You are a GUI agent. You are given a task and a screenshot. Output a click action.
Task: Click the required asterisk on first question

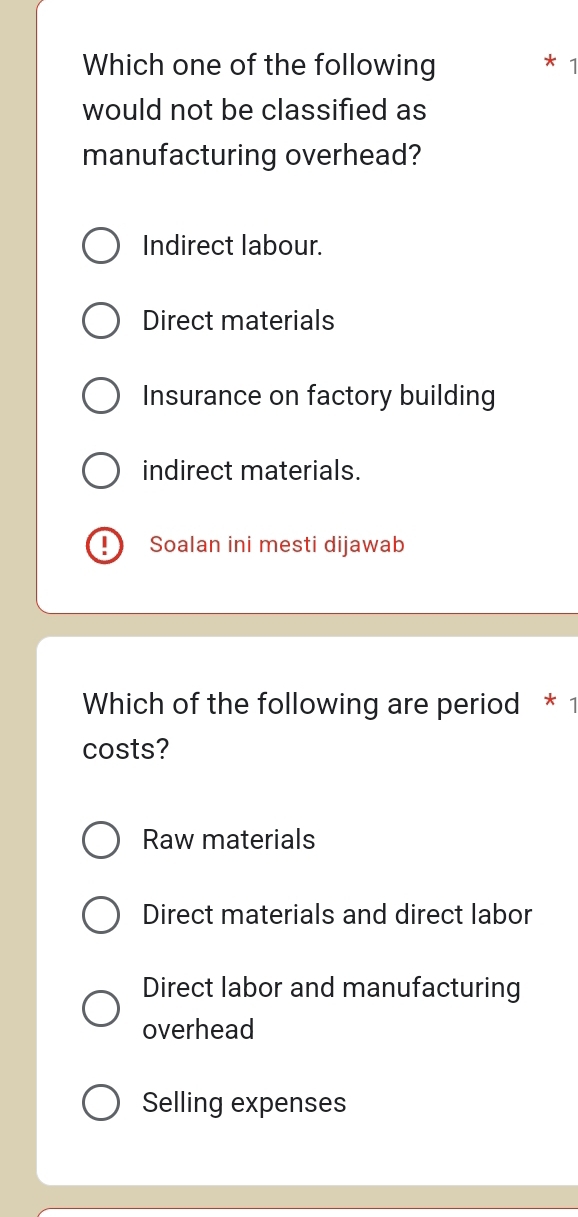(551, 63)
